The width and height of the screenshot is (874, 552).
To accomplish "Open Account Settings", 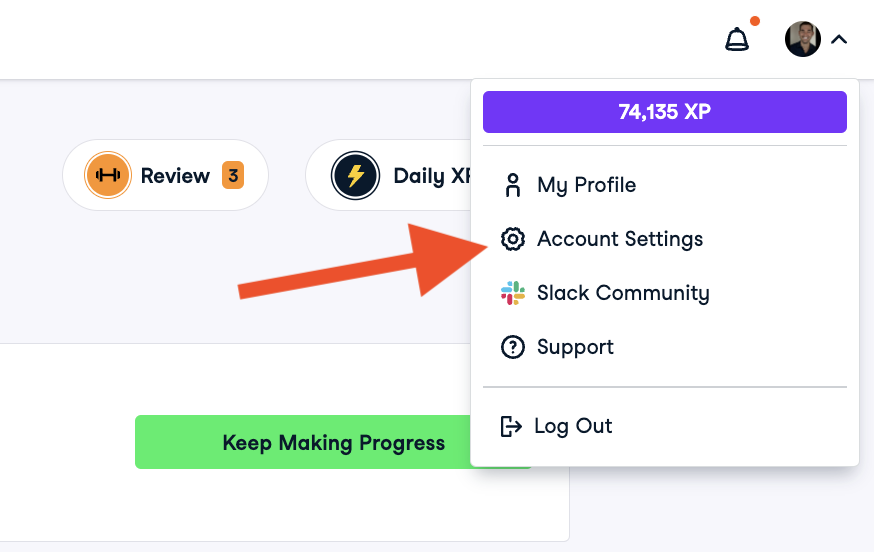I will (619, 239).
